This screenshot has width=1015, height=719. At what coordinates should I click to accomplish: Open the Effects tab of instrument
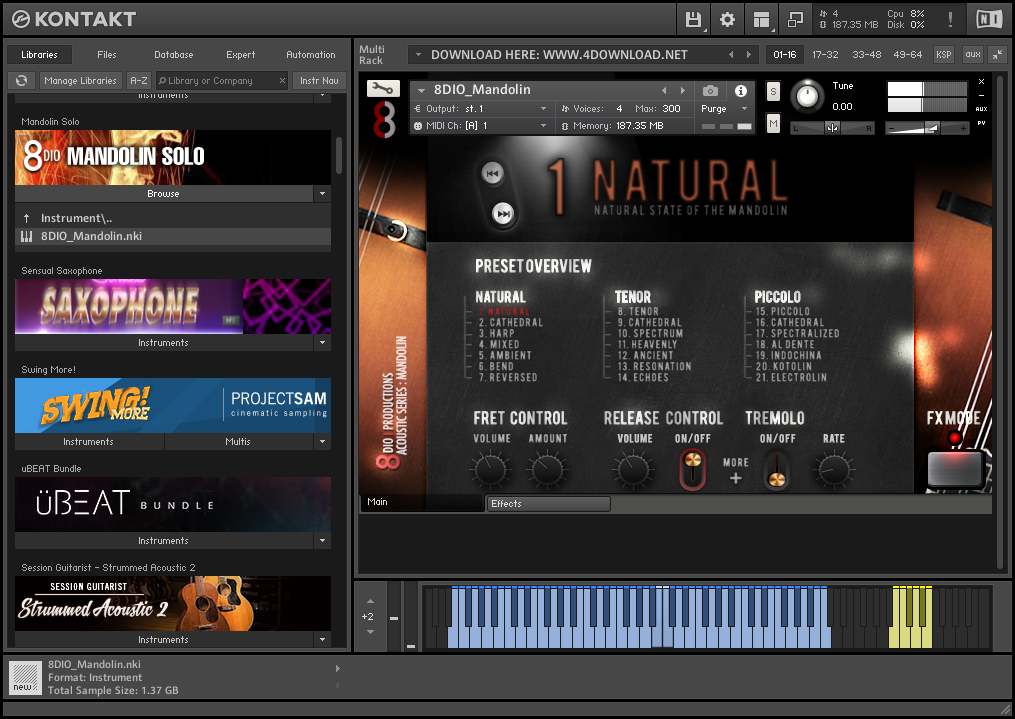548,503
